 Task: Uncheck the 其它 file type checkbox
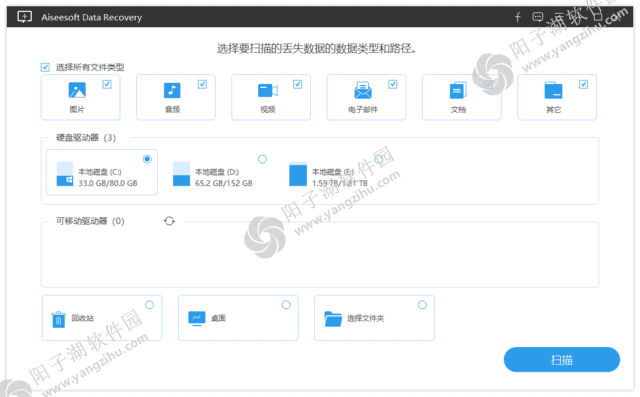point(584,84)
